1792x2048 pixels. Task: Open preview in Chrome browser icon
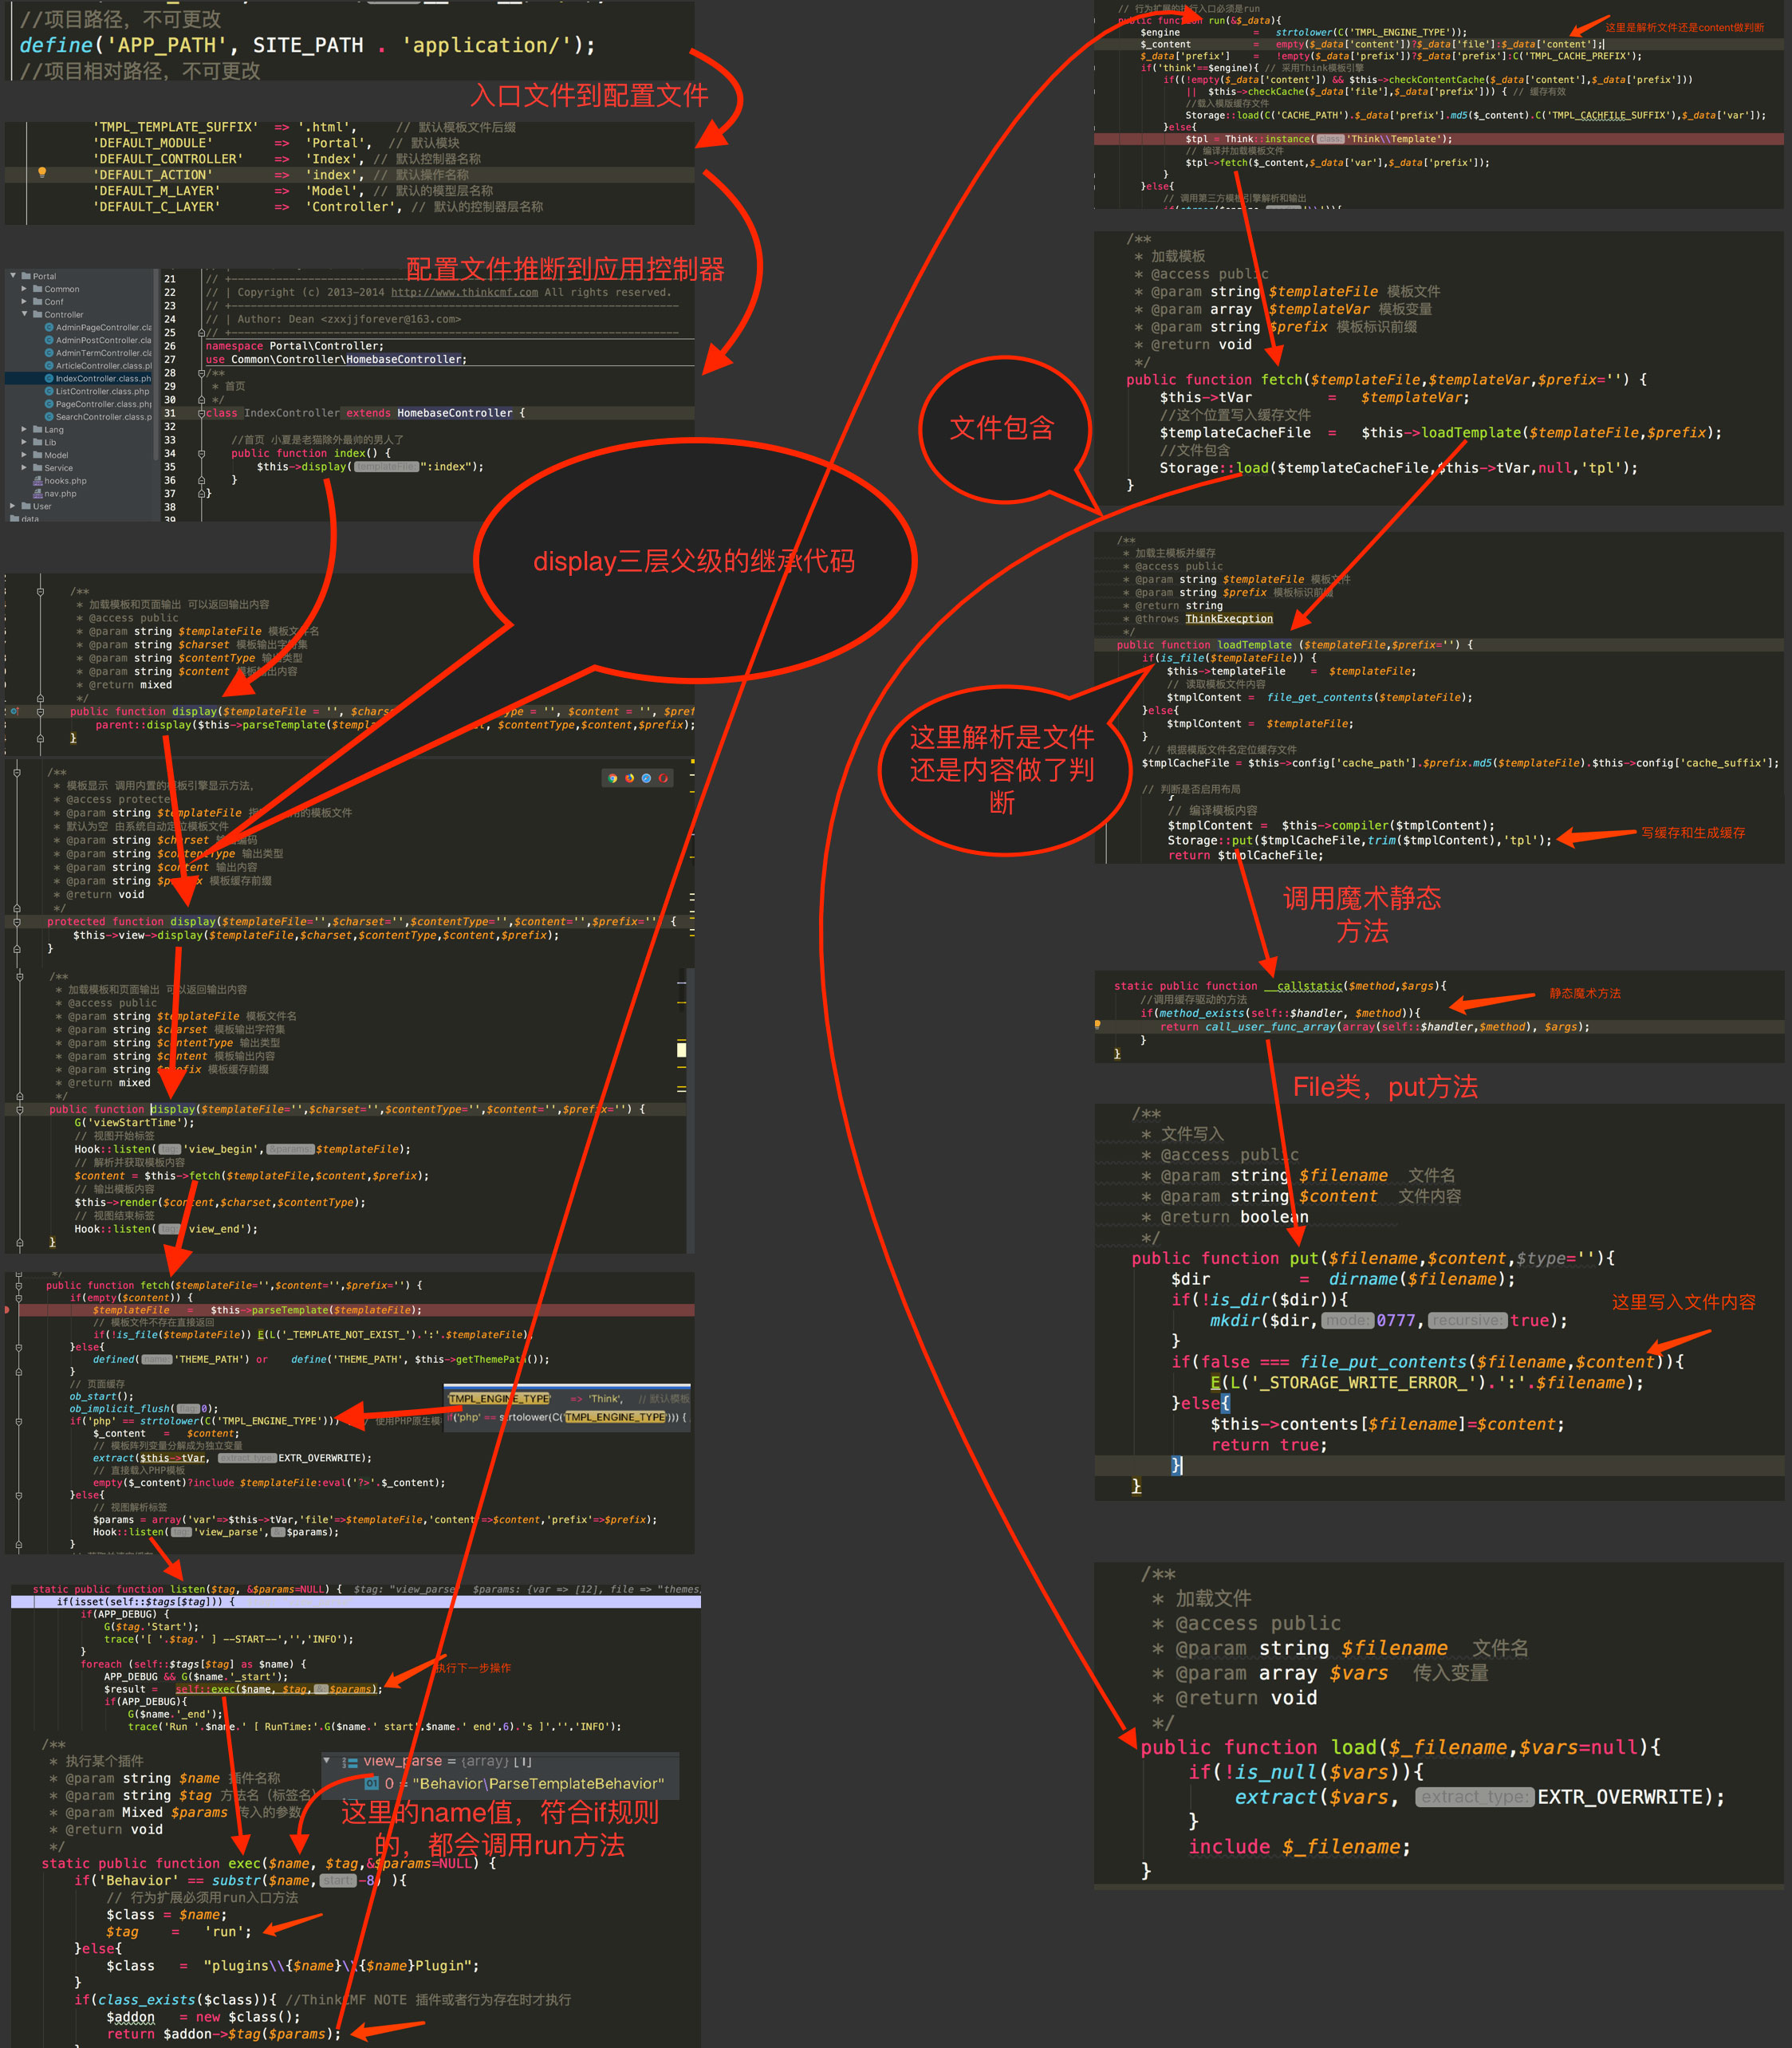coord(613,779)
